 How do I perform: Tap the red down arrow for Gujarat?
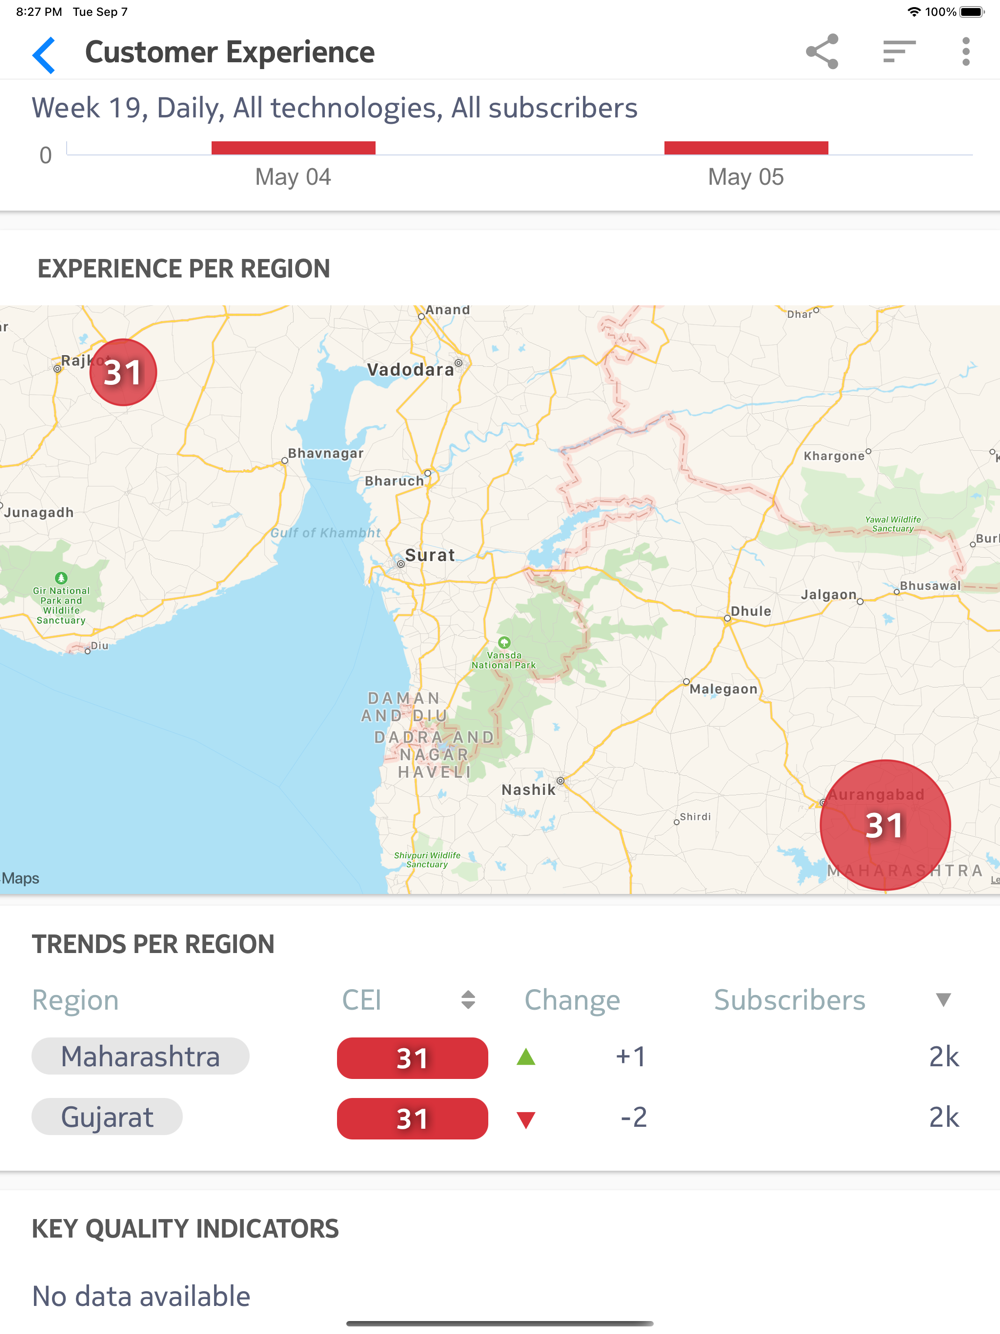click(526, 1120)
